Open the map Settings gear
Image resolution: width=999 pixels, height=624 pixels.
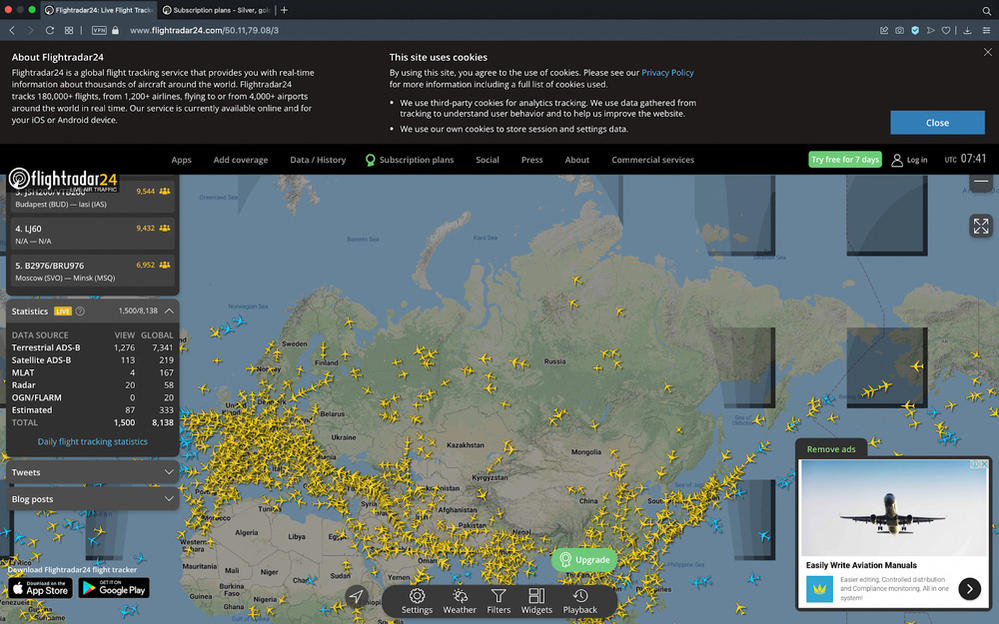pos(417,601)
